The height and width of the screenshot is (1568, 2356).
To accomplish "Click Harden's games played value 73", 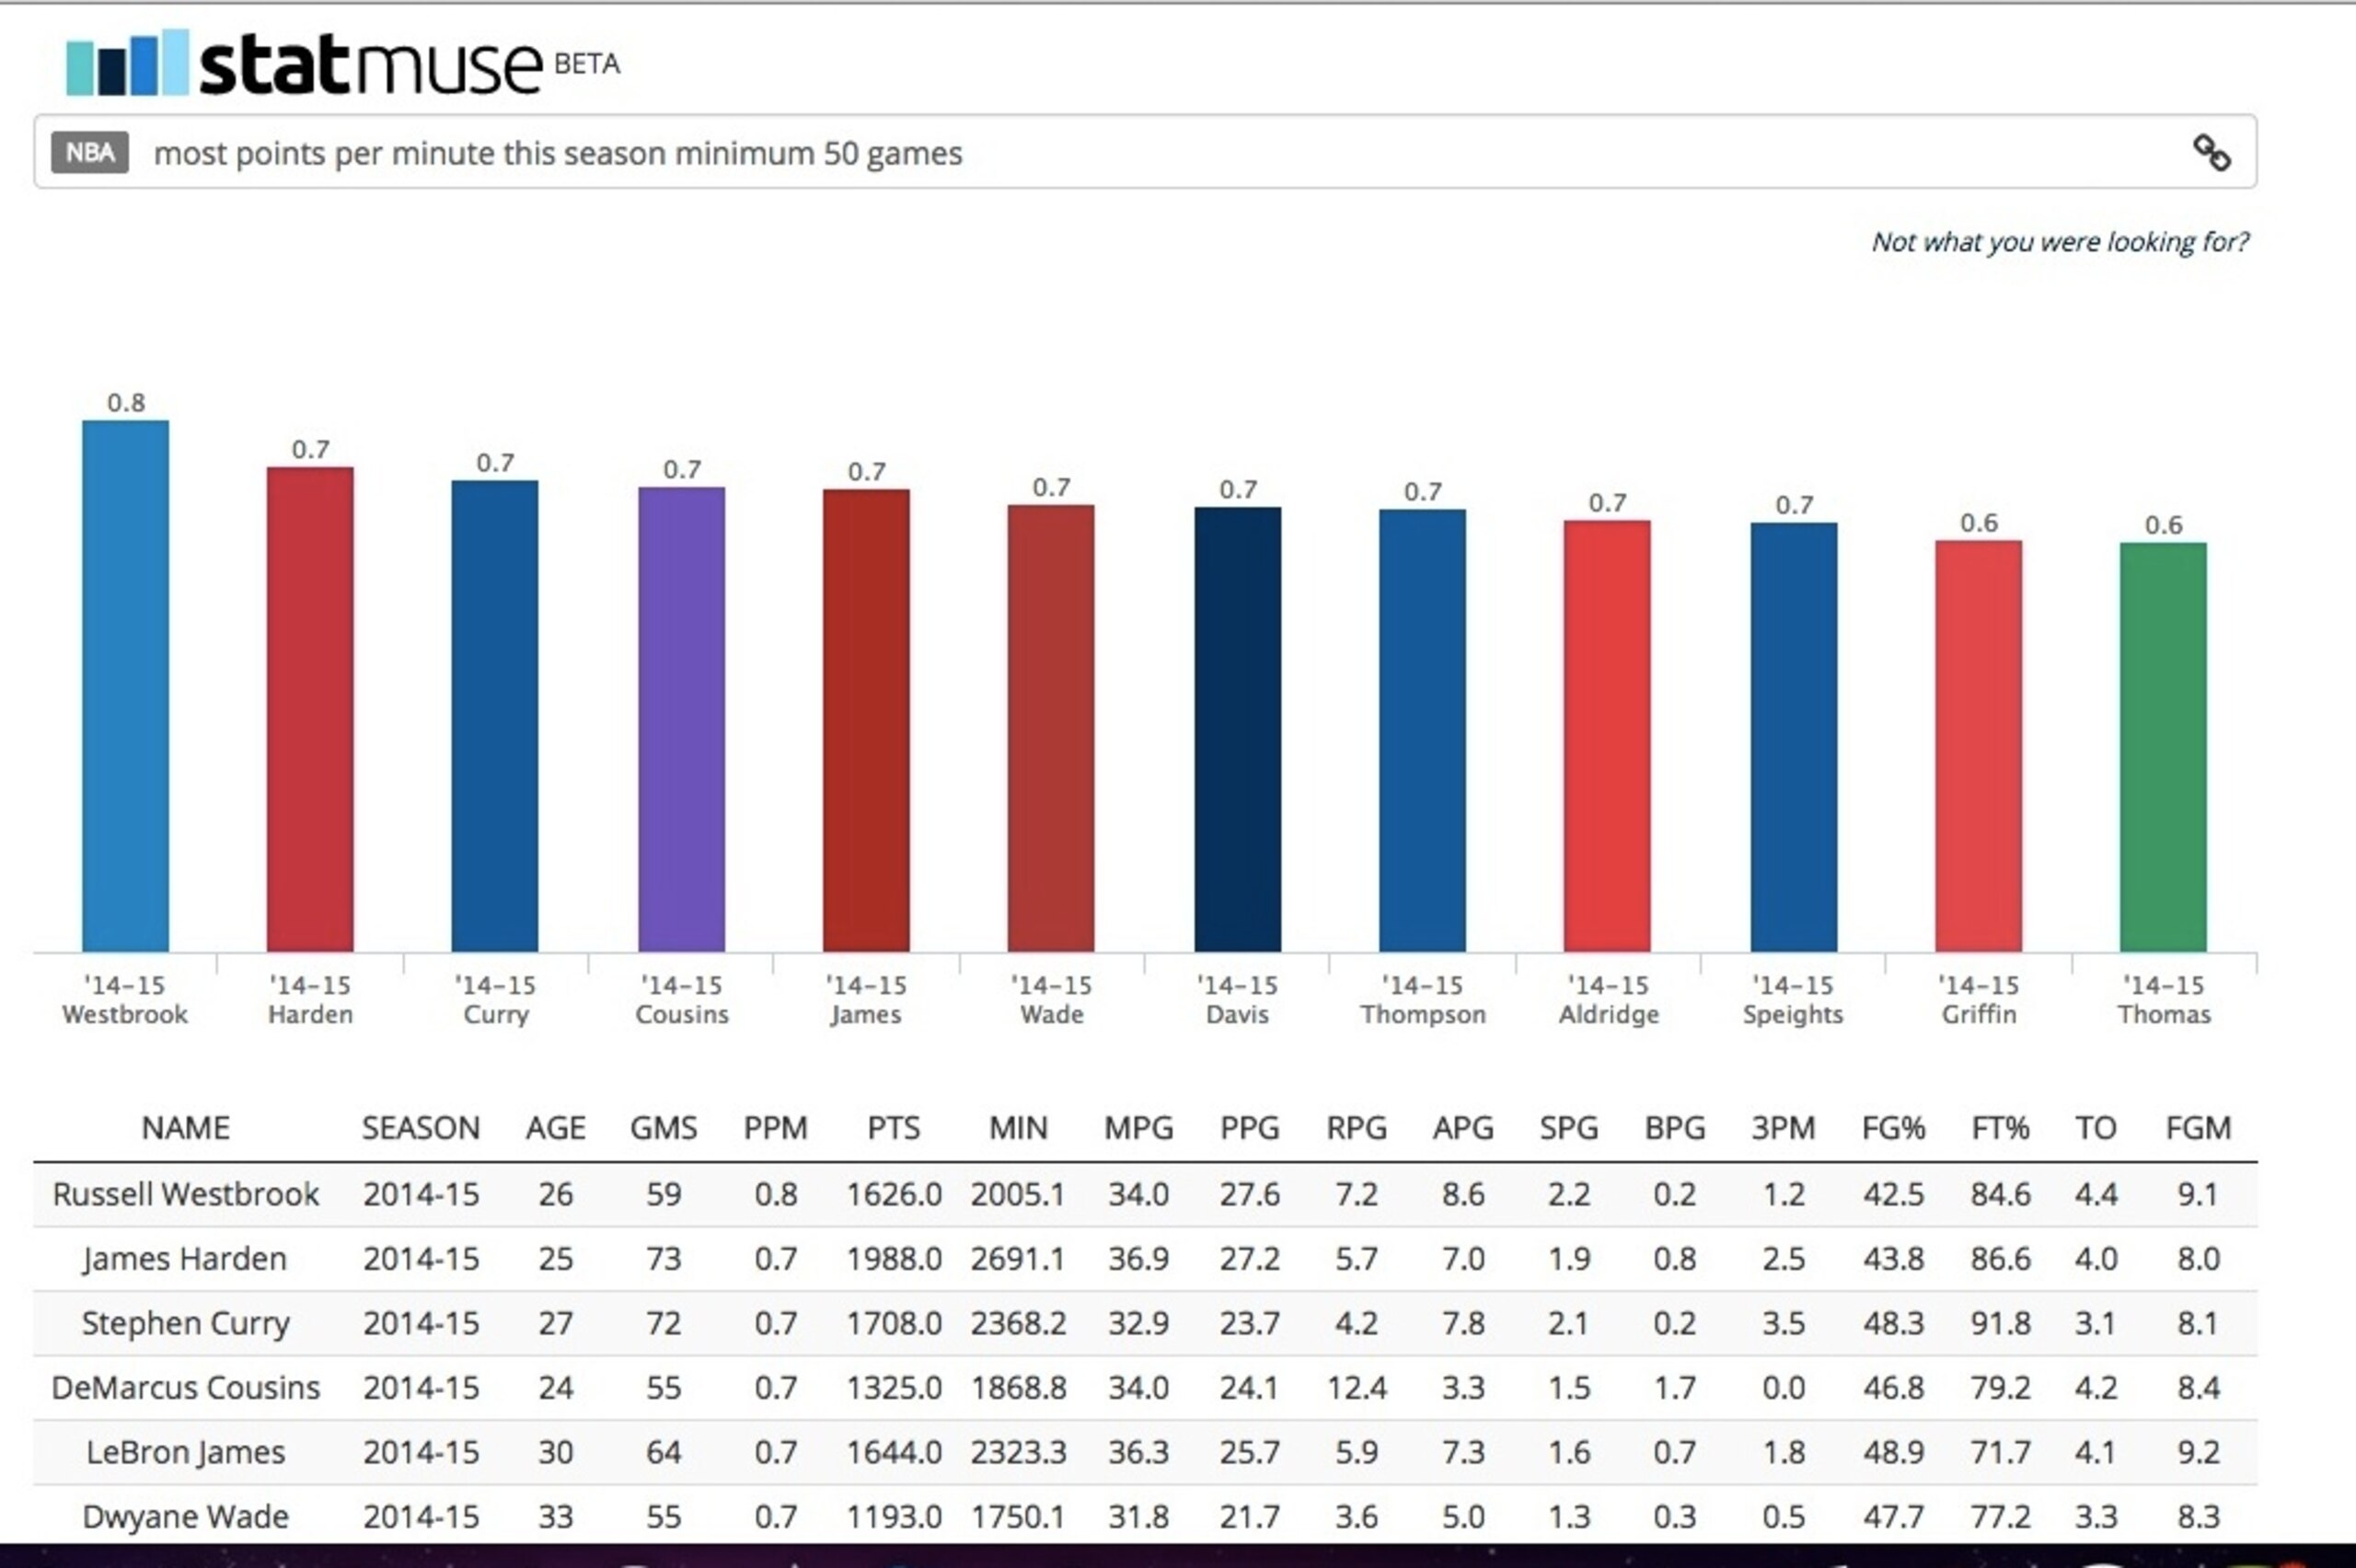I will tap(664, 1259).
